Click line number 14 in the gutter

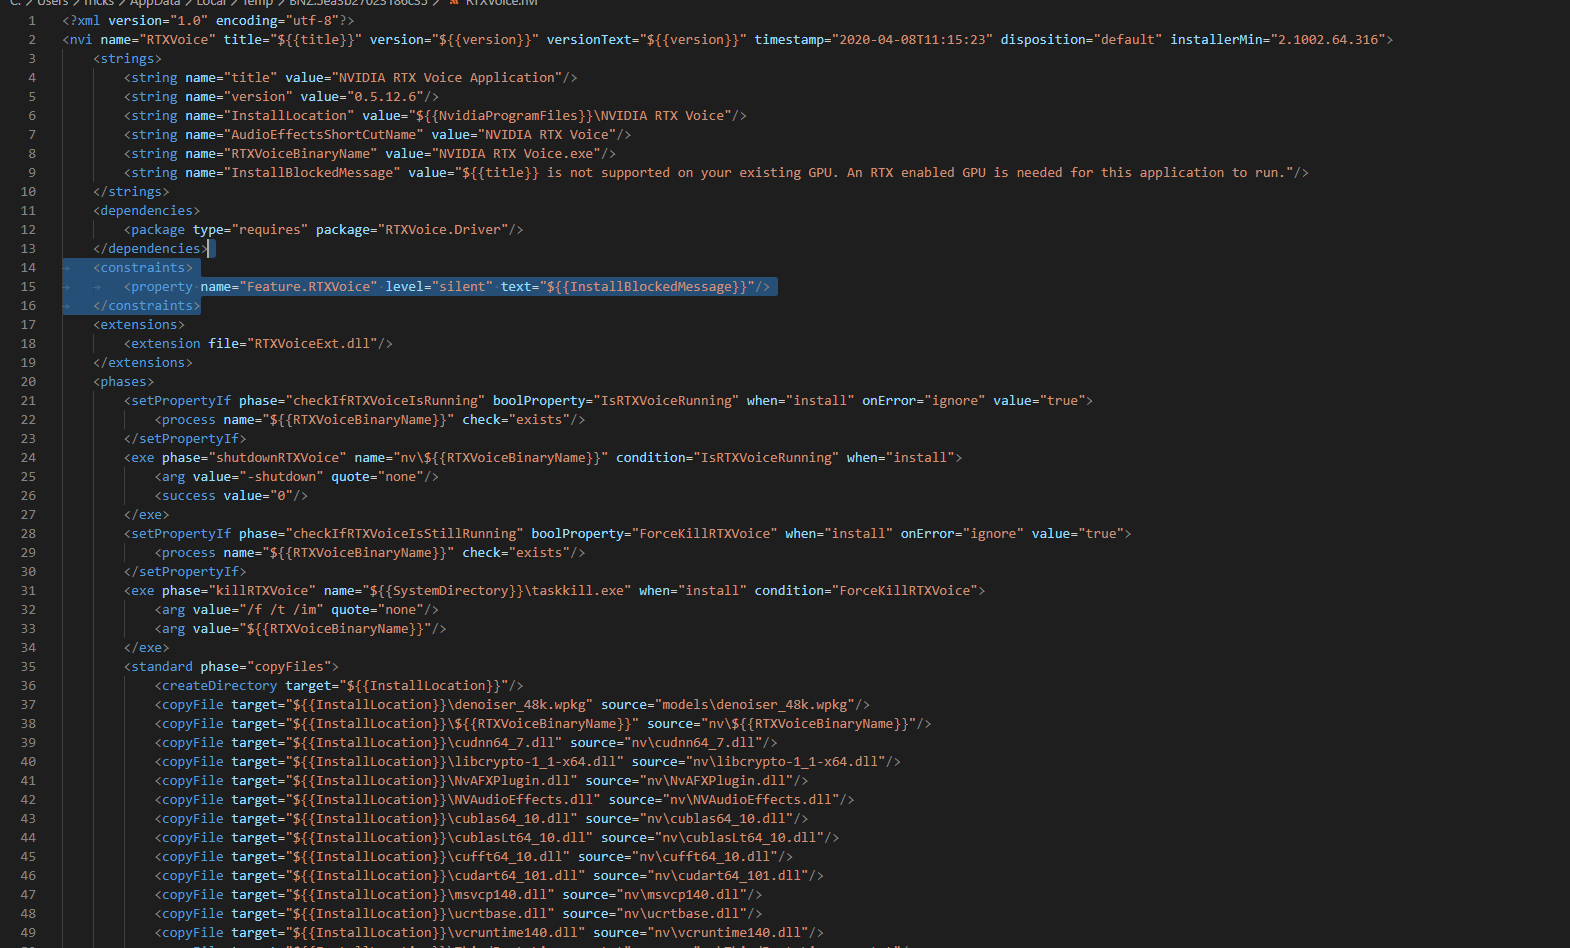[28, 267]
